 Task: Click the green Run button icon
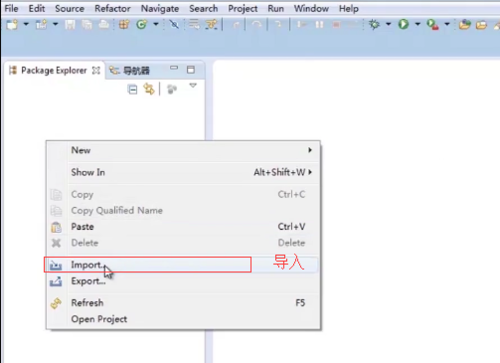[403, 24]
